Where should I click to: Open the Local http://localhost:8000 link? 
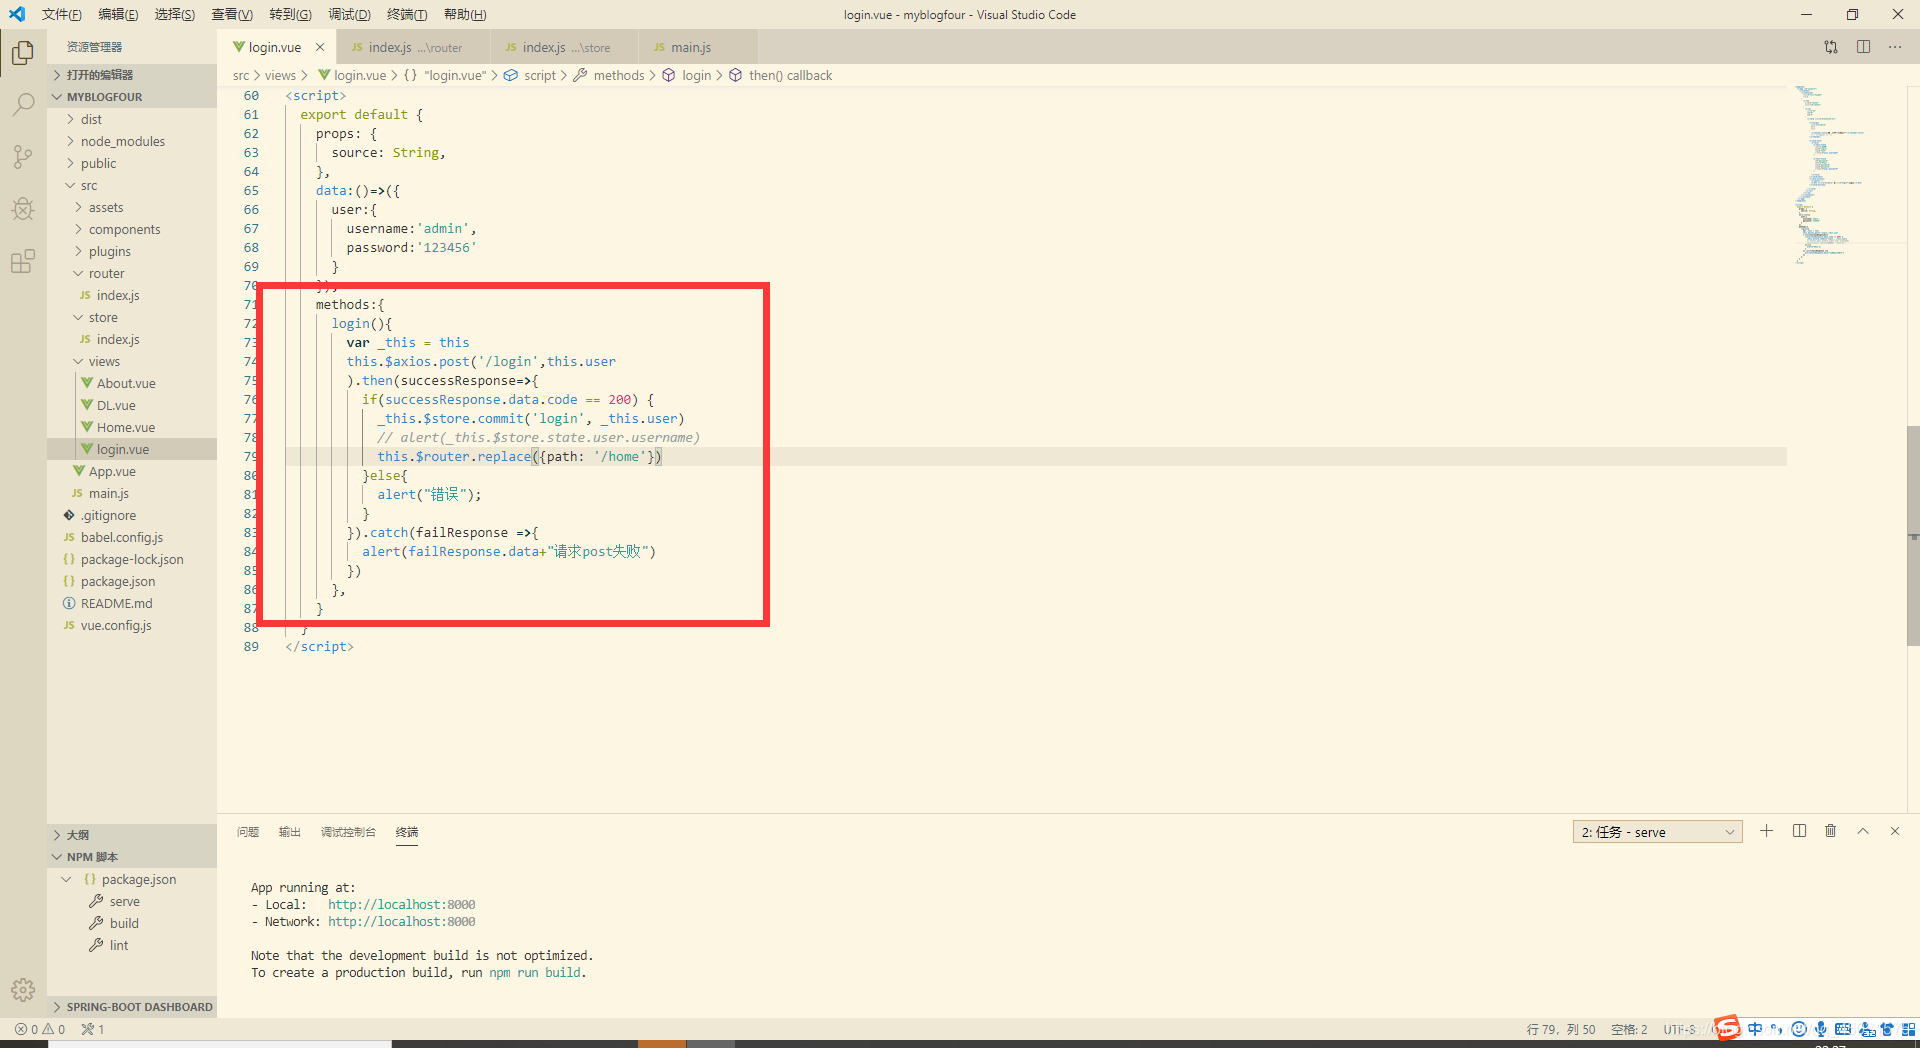(x=401, y=905)
